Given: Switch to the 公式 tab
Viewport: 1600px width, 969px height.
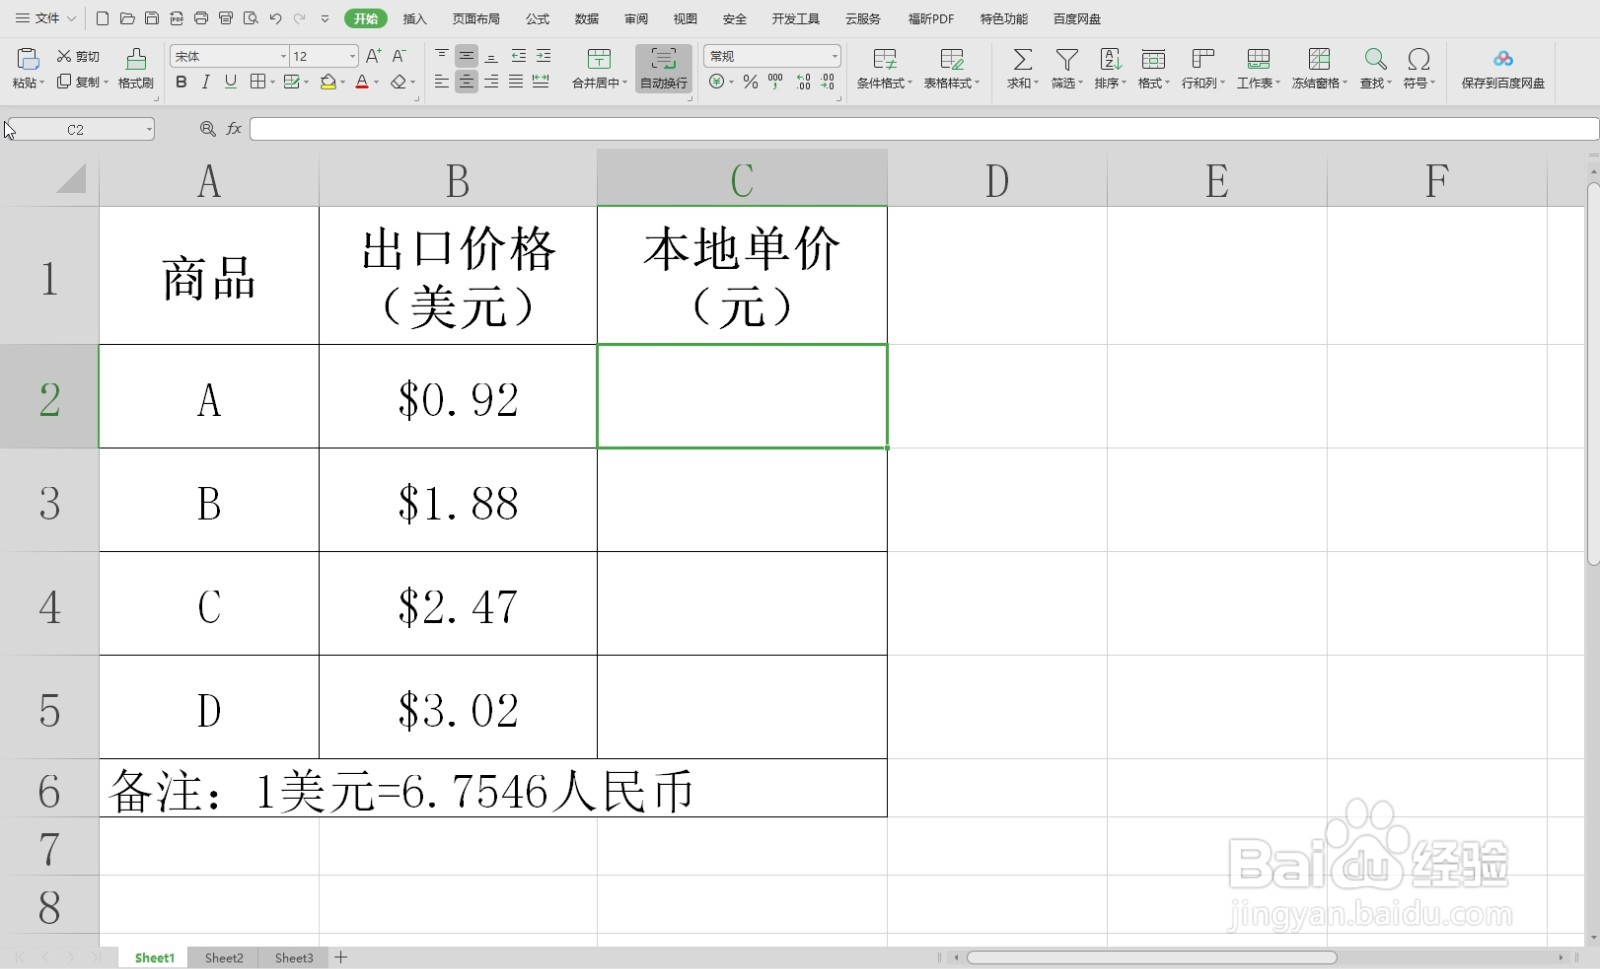Looking at the screenshot, I should 538,18.
